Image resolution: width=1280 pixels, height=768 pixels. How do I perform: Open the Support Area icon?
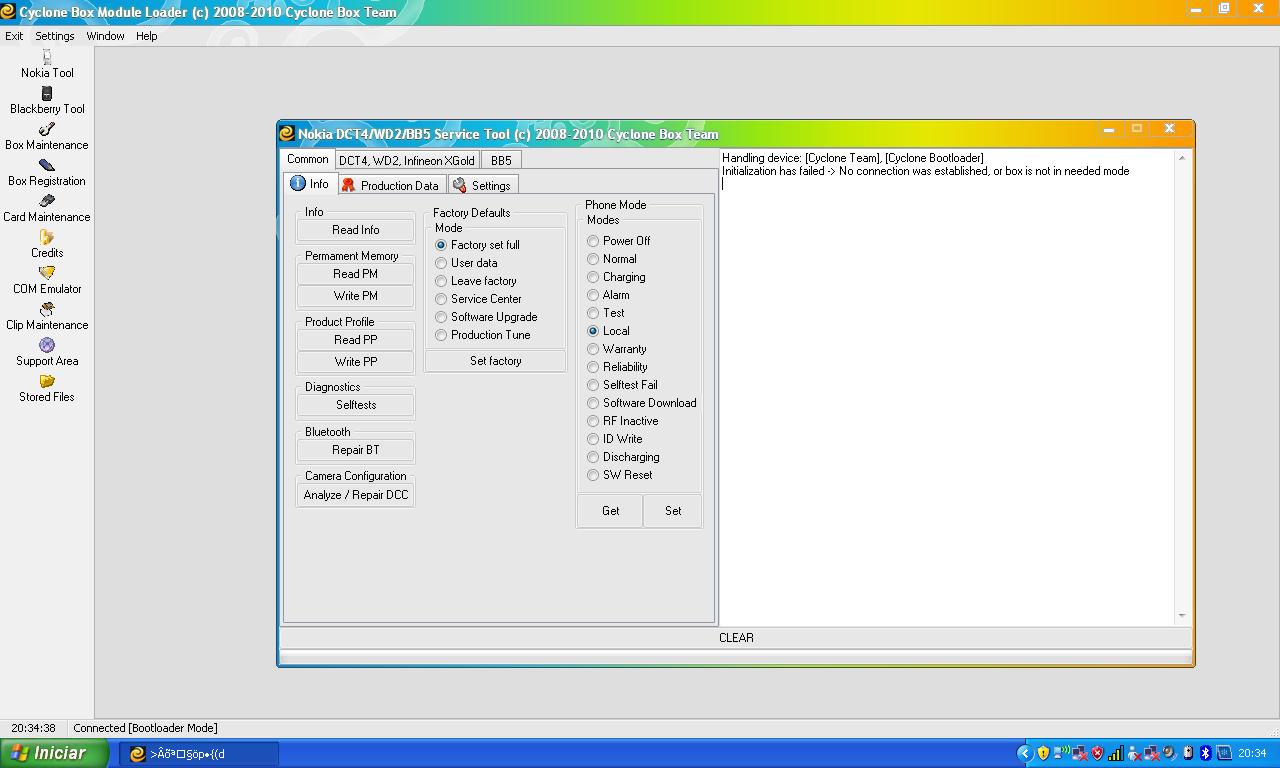coord(47,346)
